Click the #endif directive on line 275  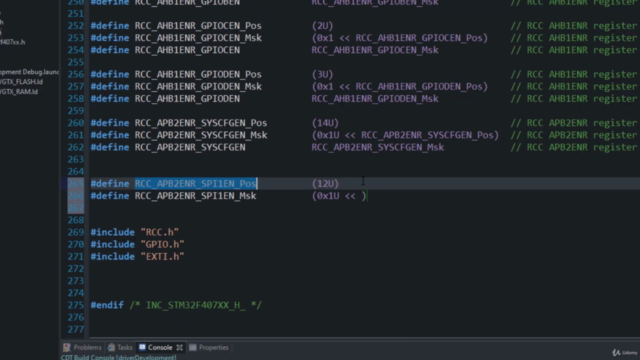107,305
